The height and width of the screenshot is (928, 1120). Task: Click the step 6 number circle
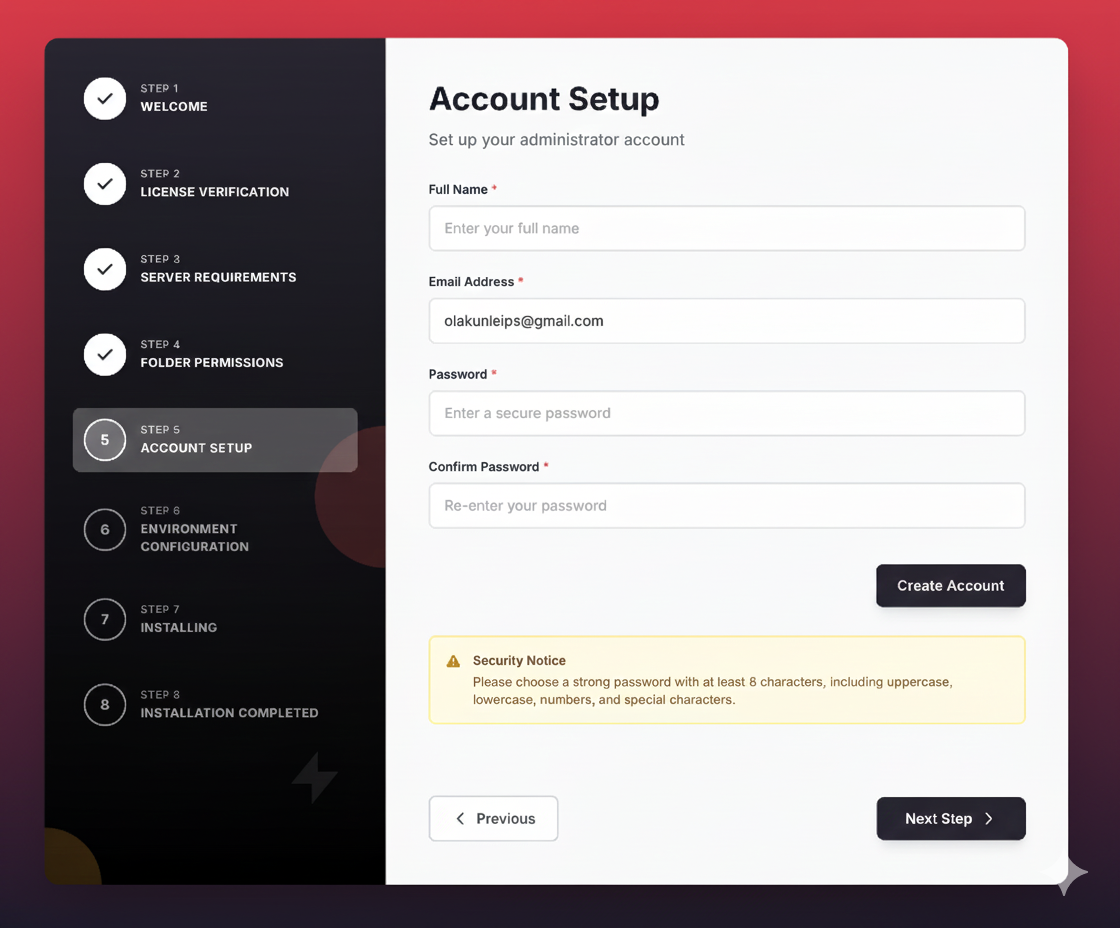click(105, 530)
